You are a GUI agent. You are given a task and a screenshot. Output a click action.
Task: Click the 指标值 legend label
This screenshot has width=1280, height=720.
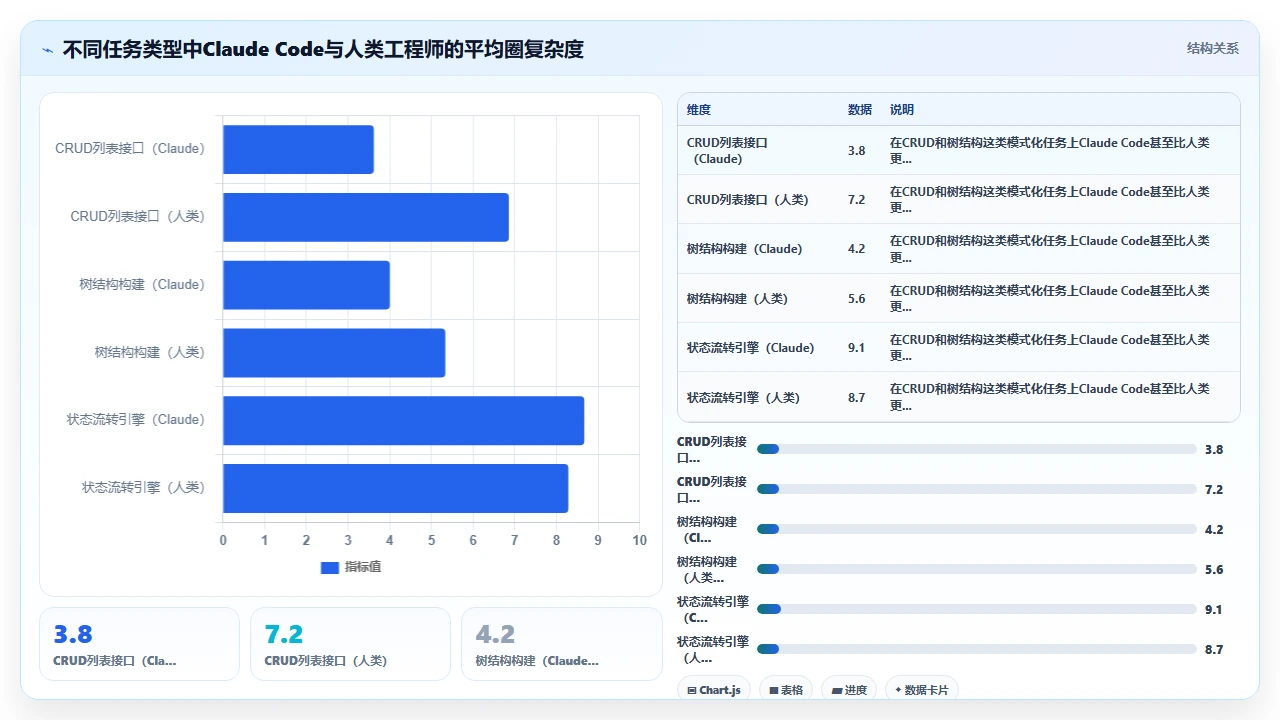[x=363, y=567]
